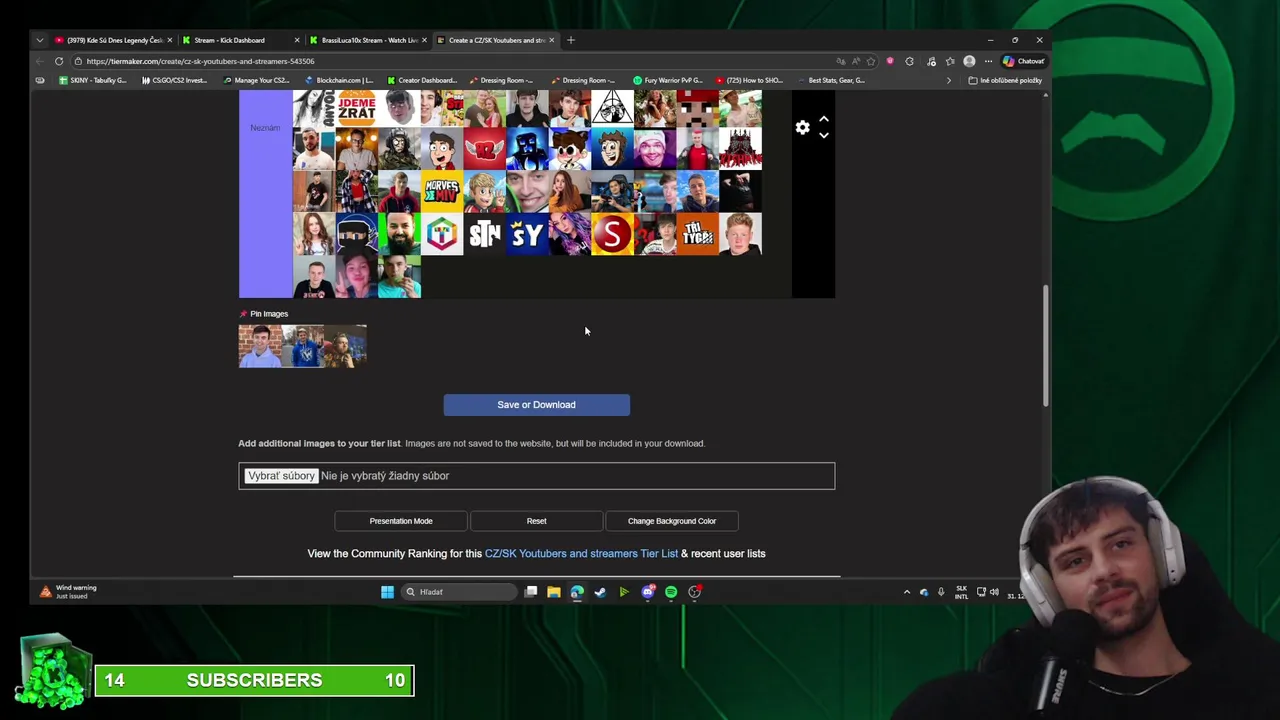
Task: Click first pinned image thumbnail
Action: (x=260, y=346)
